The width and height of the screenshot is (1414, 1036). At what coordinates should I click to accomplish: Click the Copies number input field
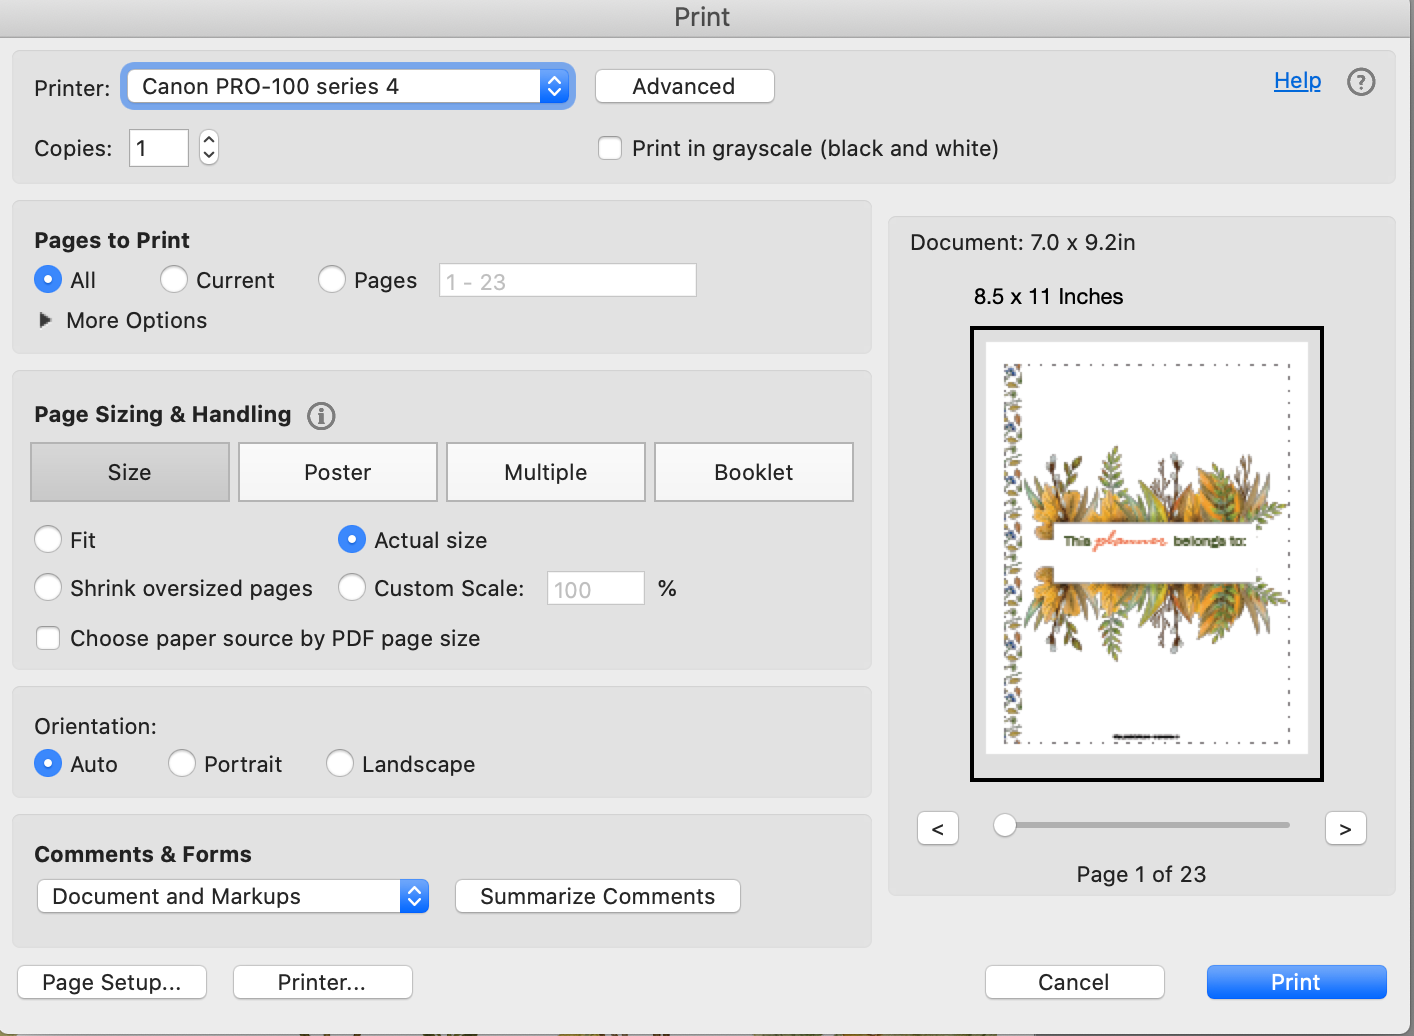click(159, 148)
